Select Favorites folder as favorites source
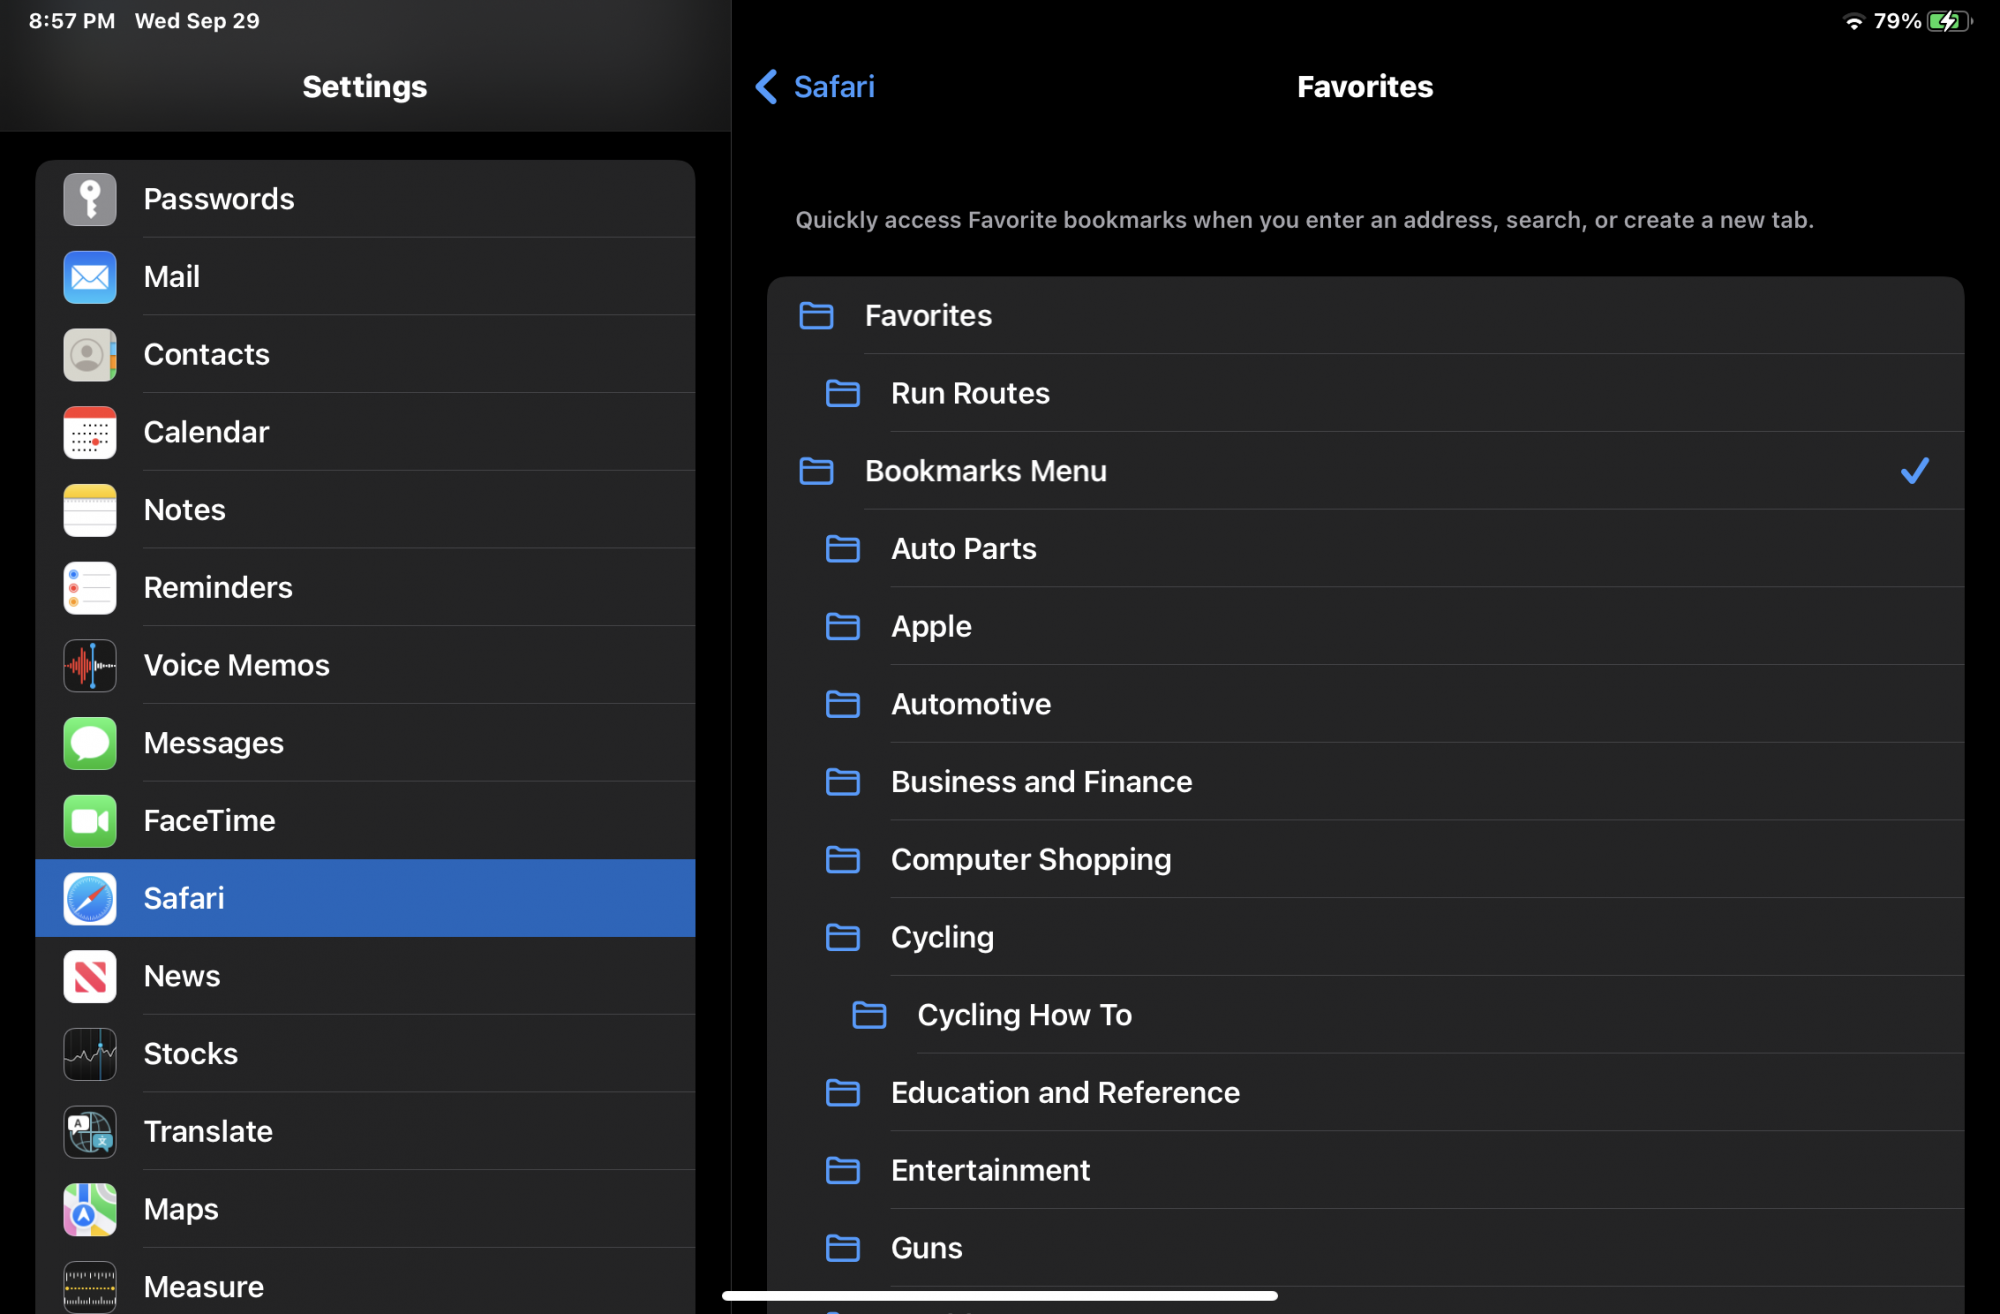 pyautogui.click(x=928, y=316)
